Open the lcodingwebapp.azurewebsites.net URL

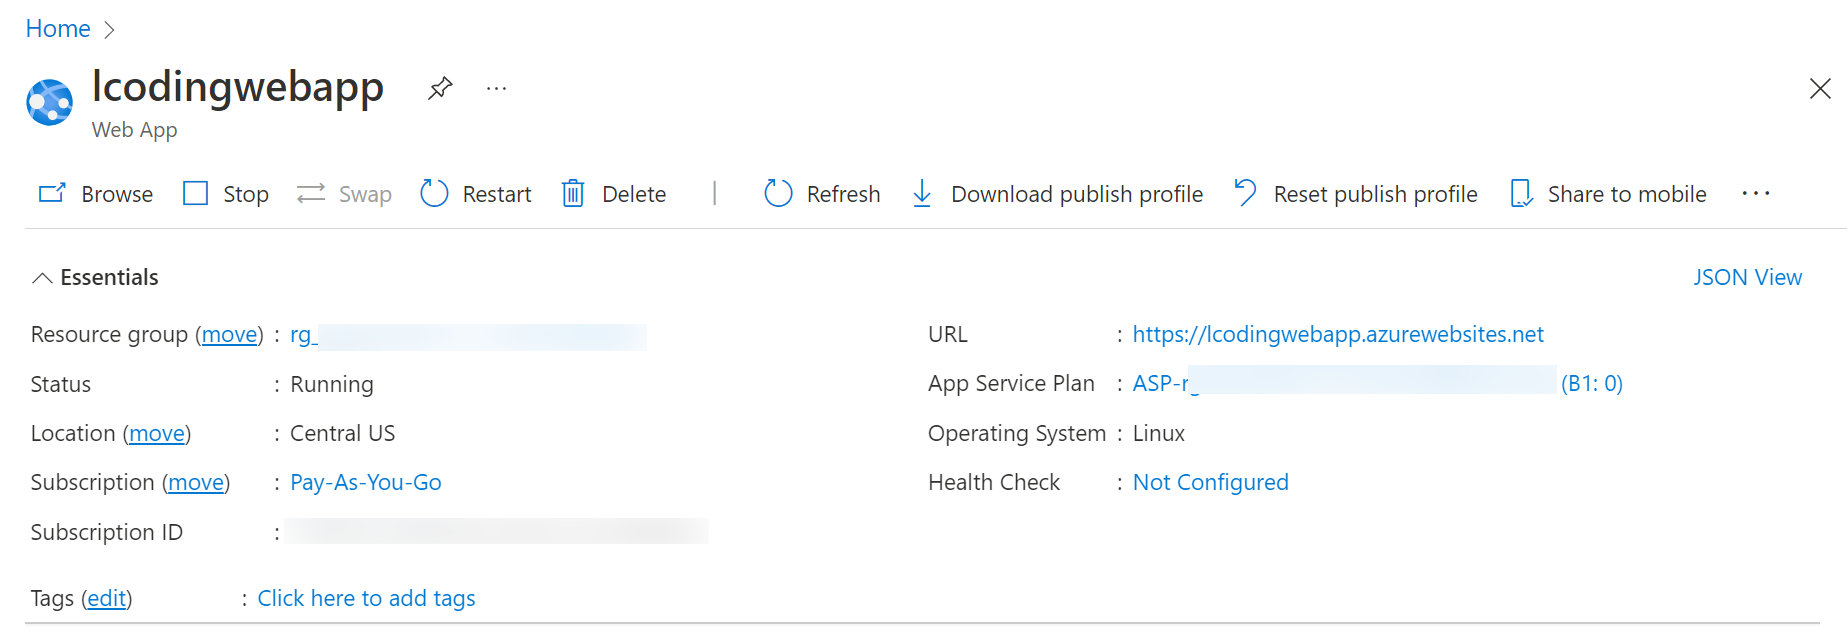coord(1338,335)
